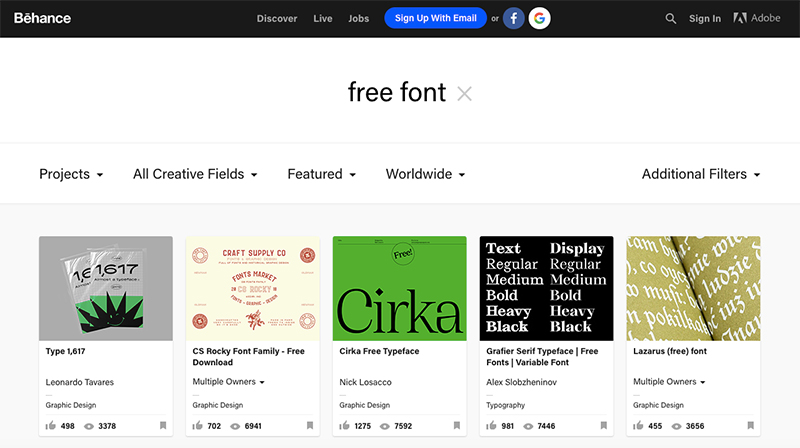
Task: Bookmark the CS Rocky Font Family project
Action: pos(310,426)
